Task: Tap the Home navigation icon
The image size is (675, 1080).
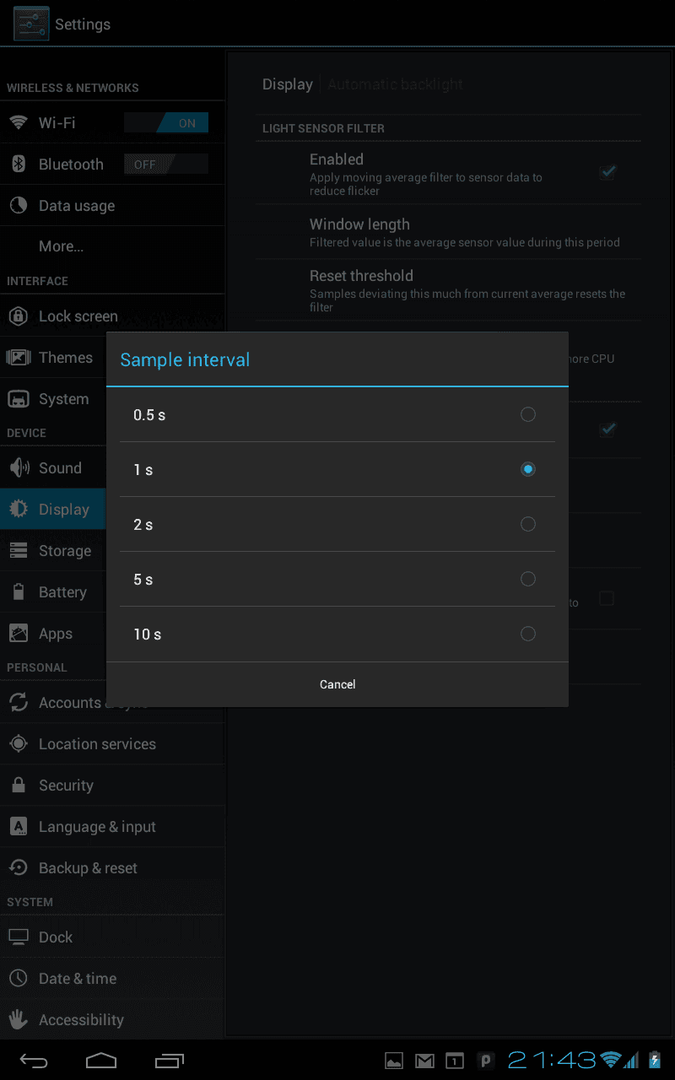Action: (x=101, y=1059)
